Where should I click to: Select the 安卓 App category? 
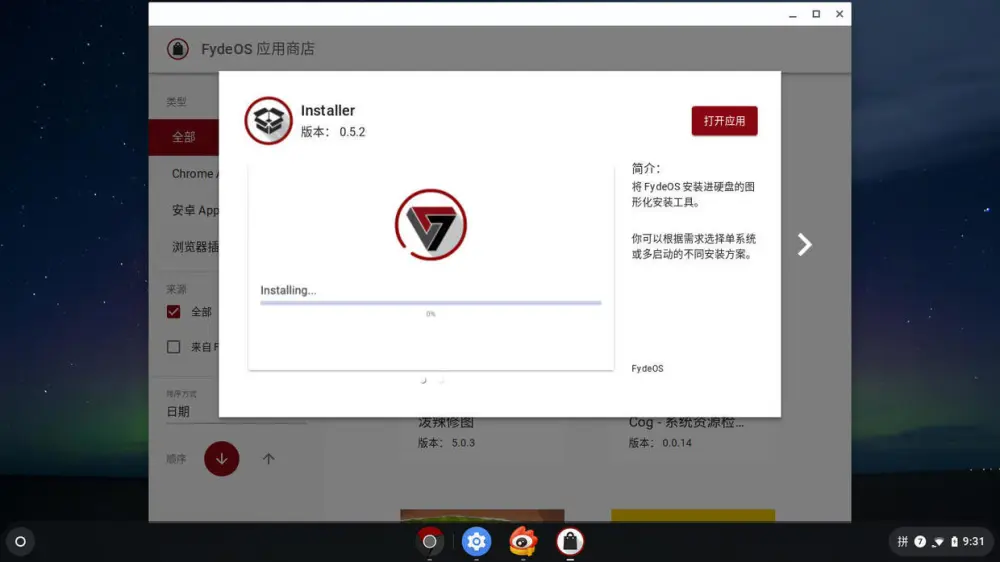click(194, 210)
